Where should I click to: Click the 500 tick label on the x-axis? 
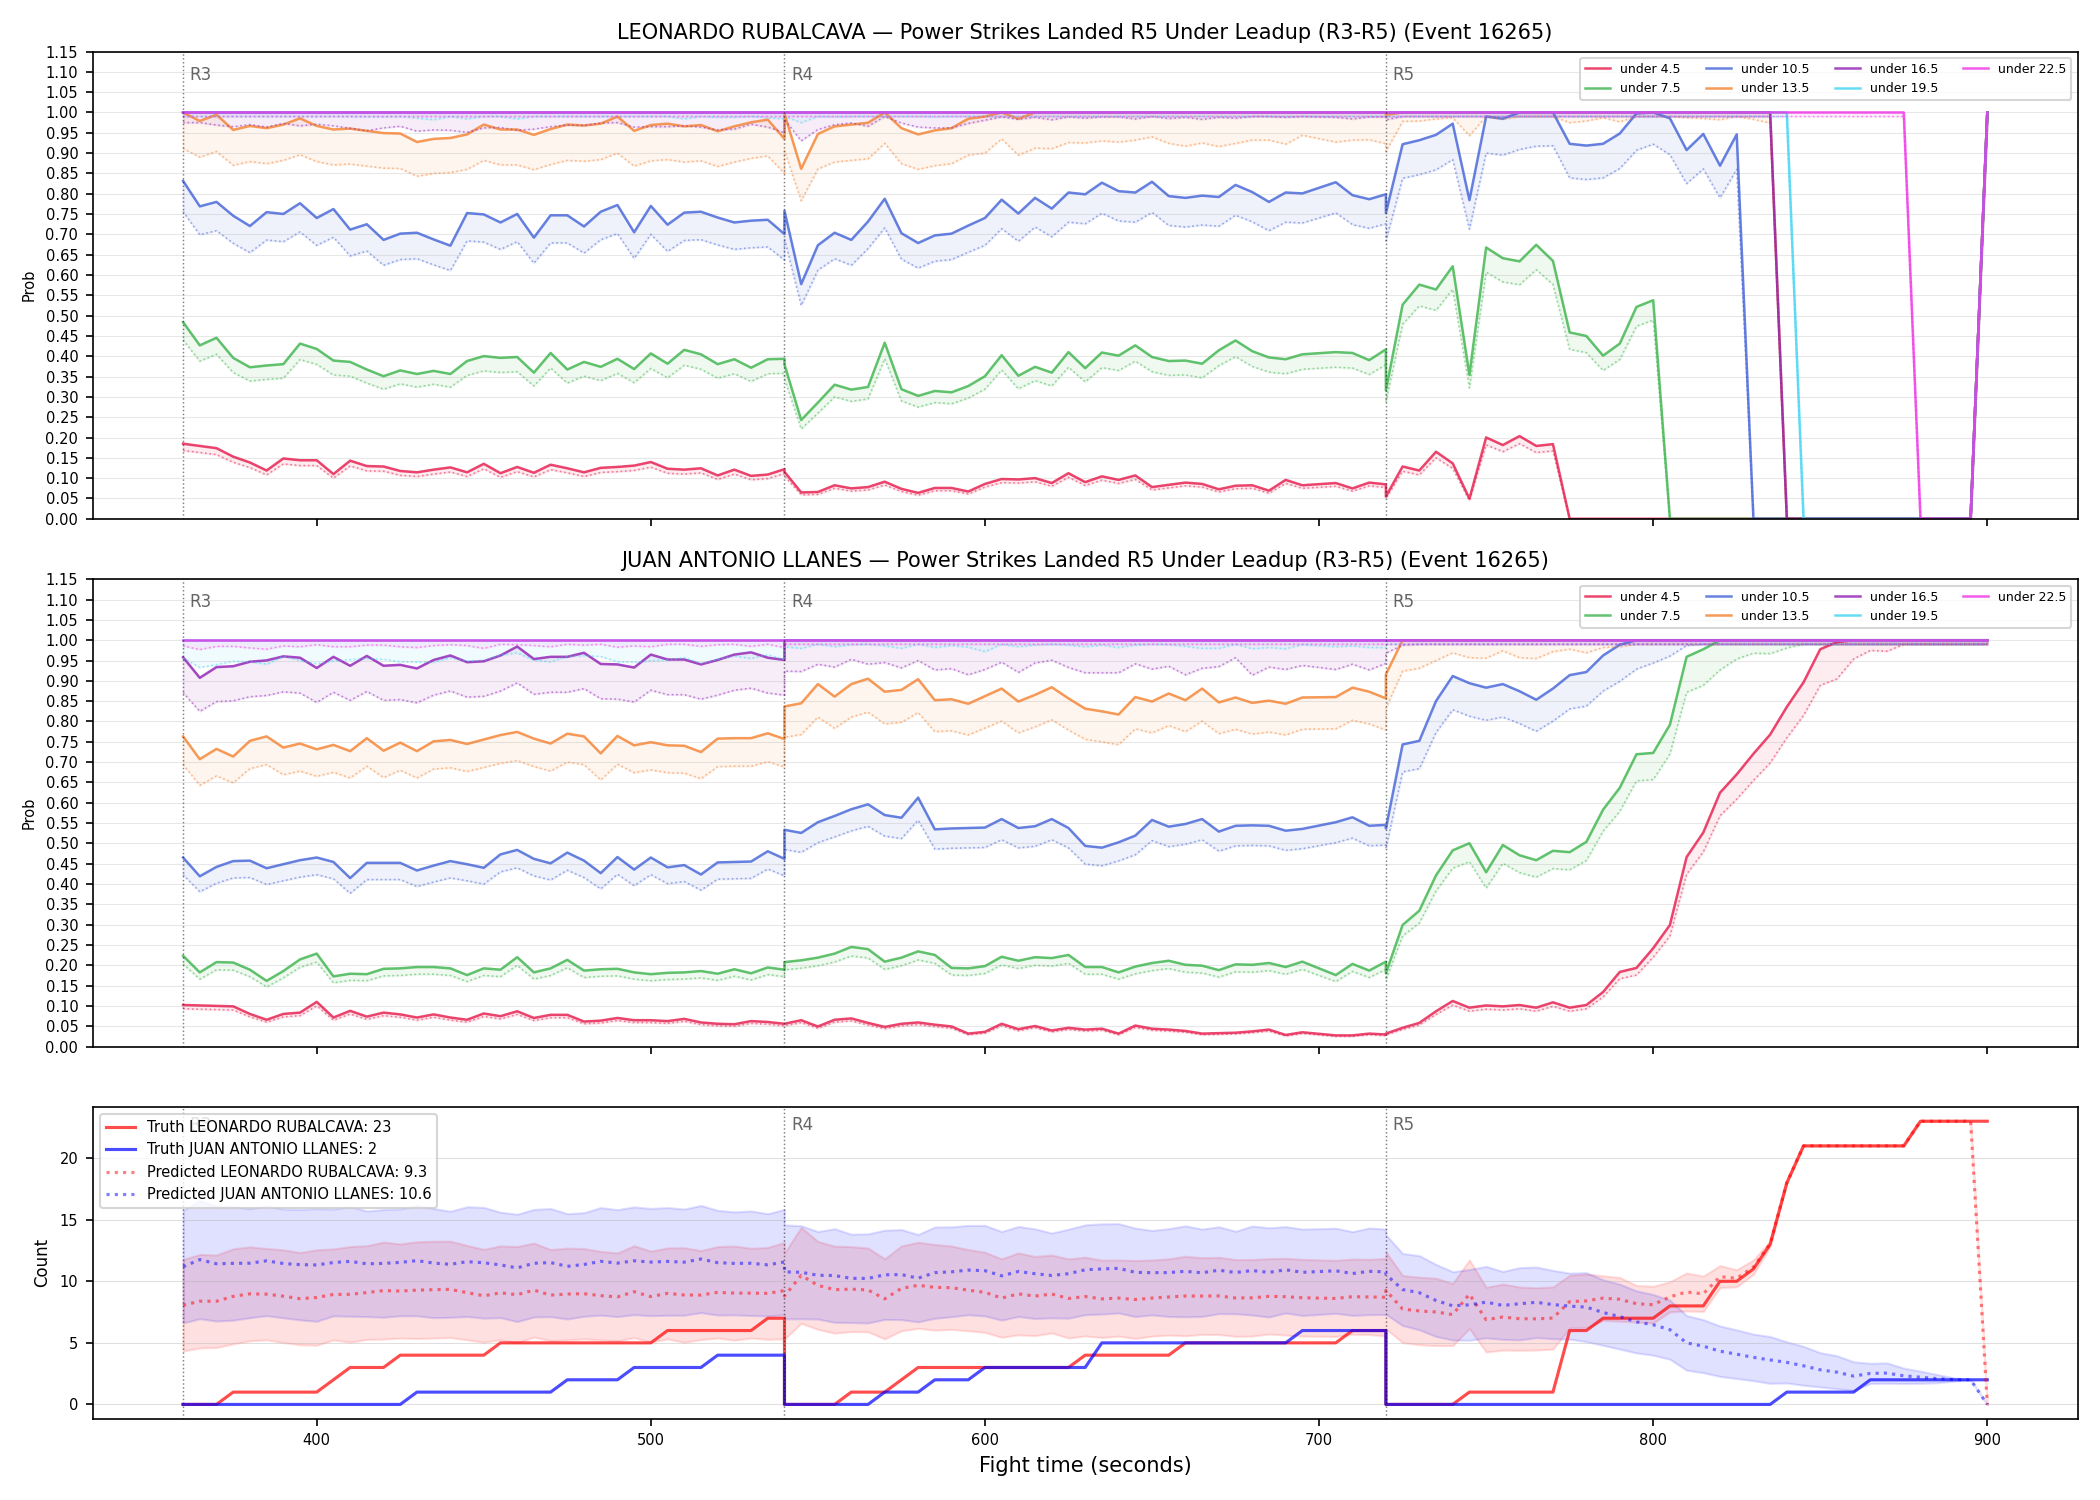tap(650, 1439)
